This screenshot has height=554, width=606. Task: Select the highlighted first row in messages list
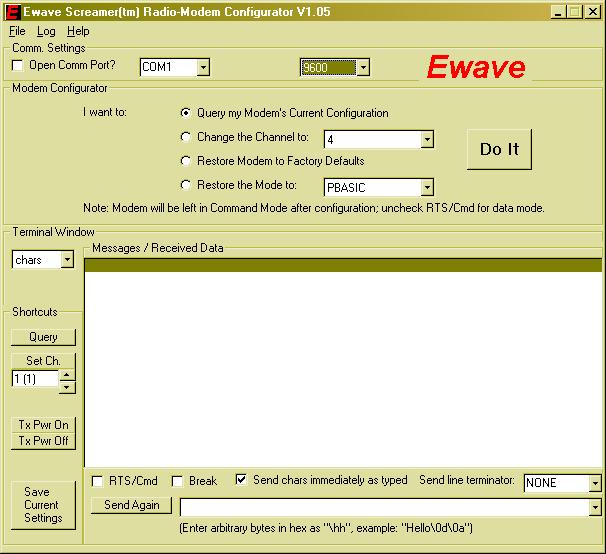pyautogui.click(x=343, y=265)
